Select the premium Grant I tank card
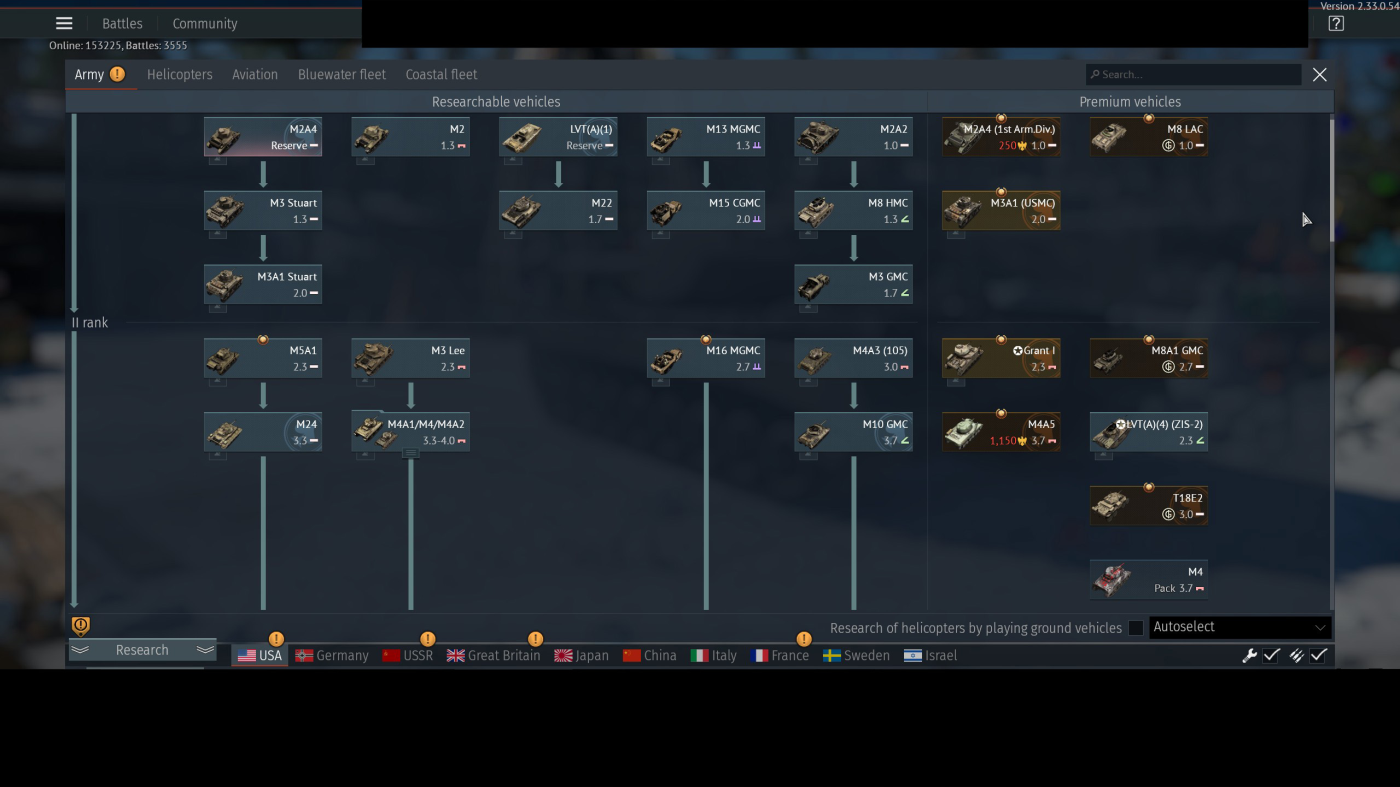 point(1001,358)
